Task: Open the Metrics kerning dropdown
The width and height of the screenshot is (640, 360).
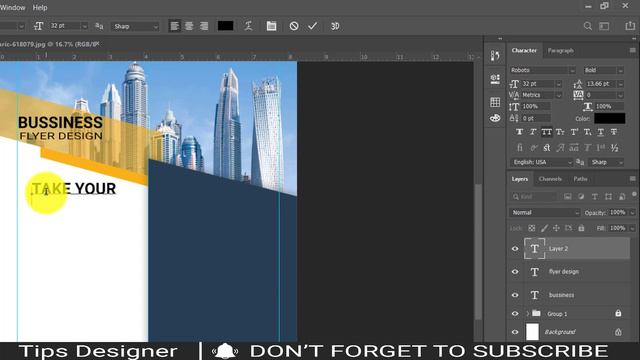Action: [558, 95]
